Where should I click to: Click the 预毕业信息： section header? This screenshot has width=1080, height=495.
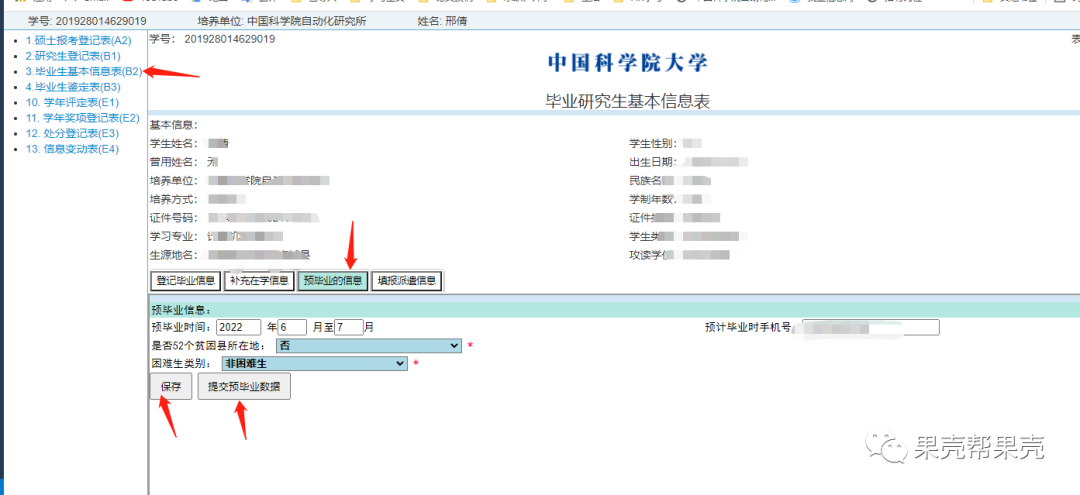pyautogui.click(x=181, y=310)
